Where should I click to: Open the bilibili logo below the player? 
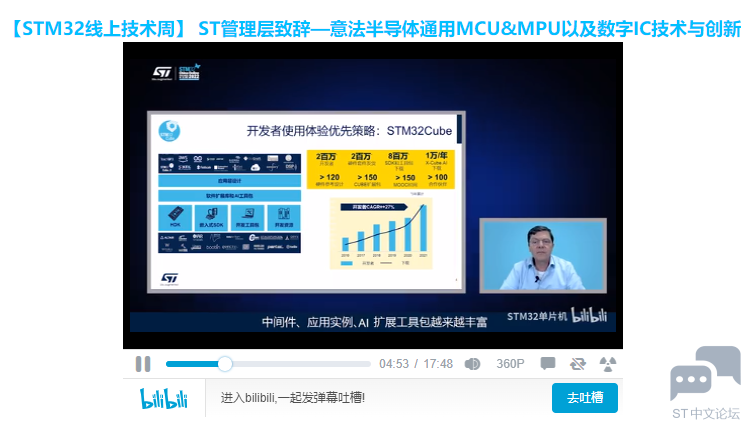coord(164,398)
